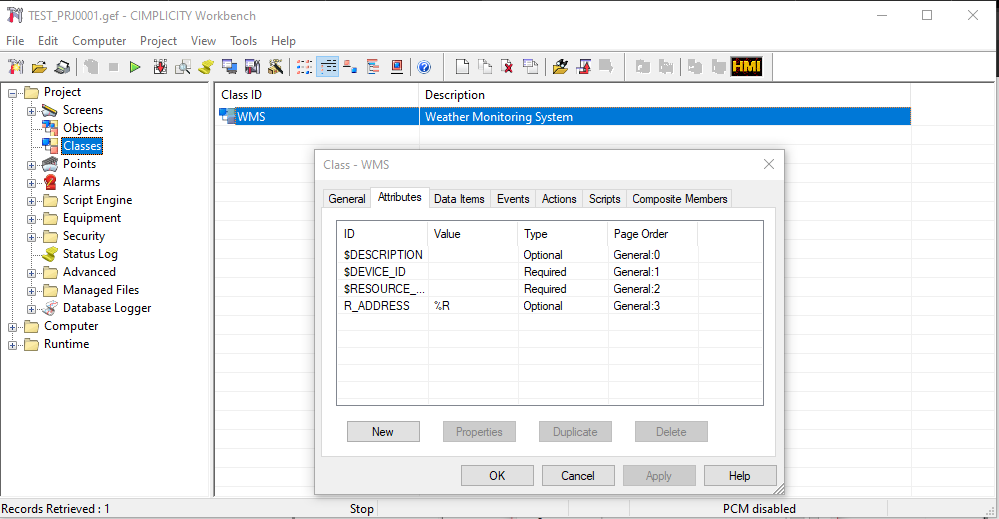Expand the Managed Files tree node
Image resolution: width=999 pixels, height=519 pixels.
[31, 291]
